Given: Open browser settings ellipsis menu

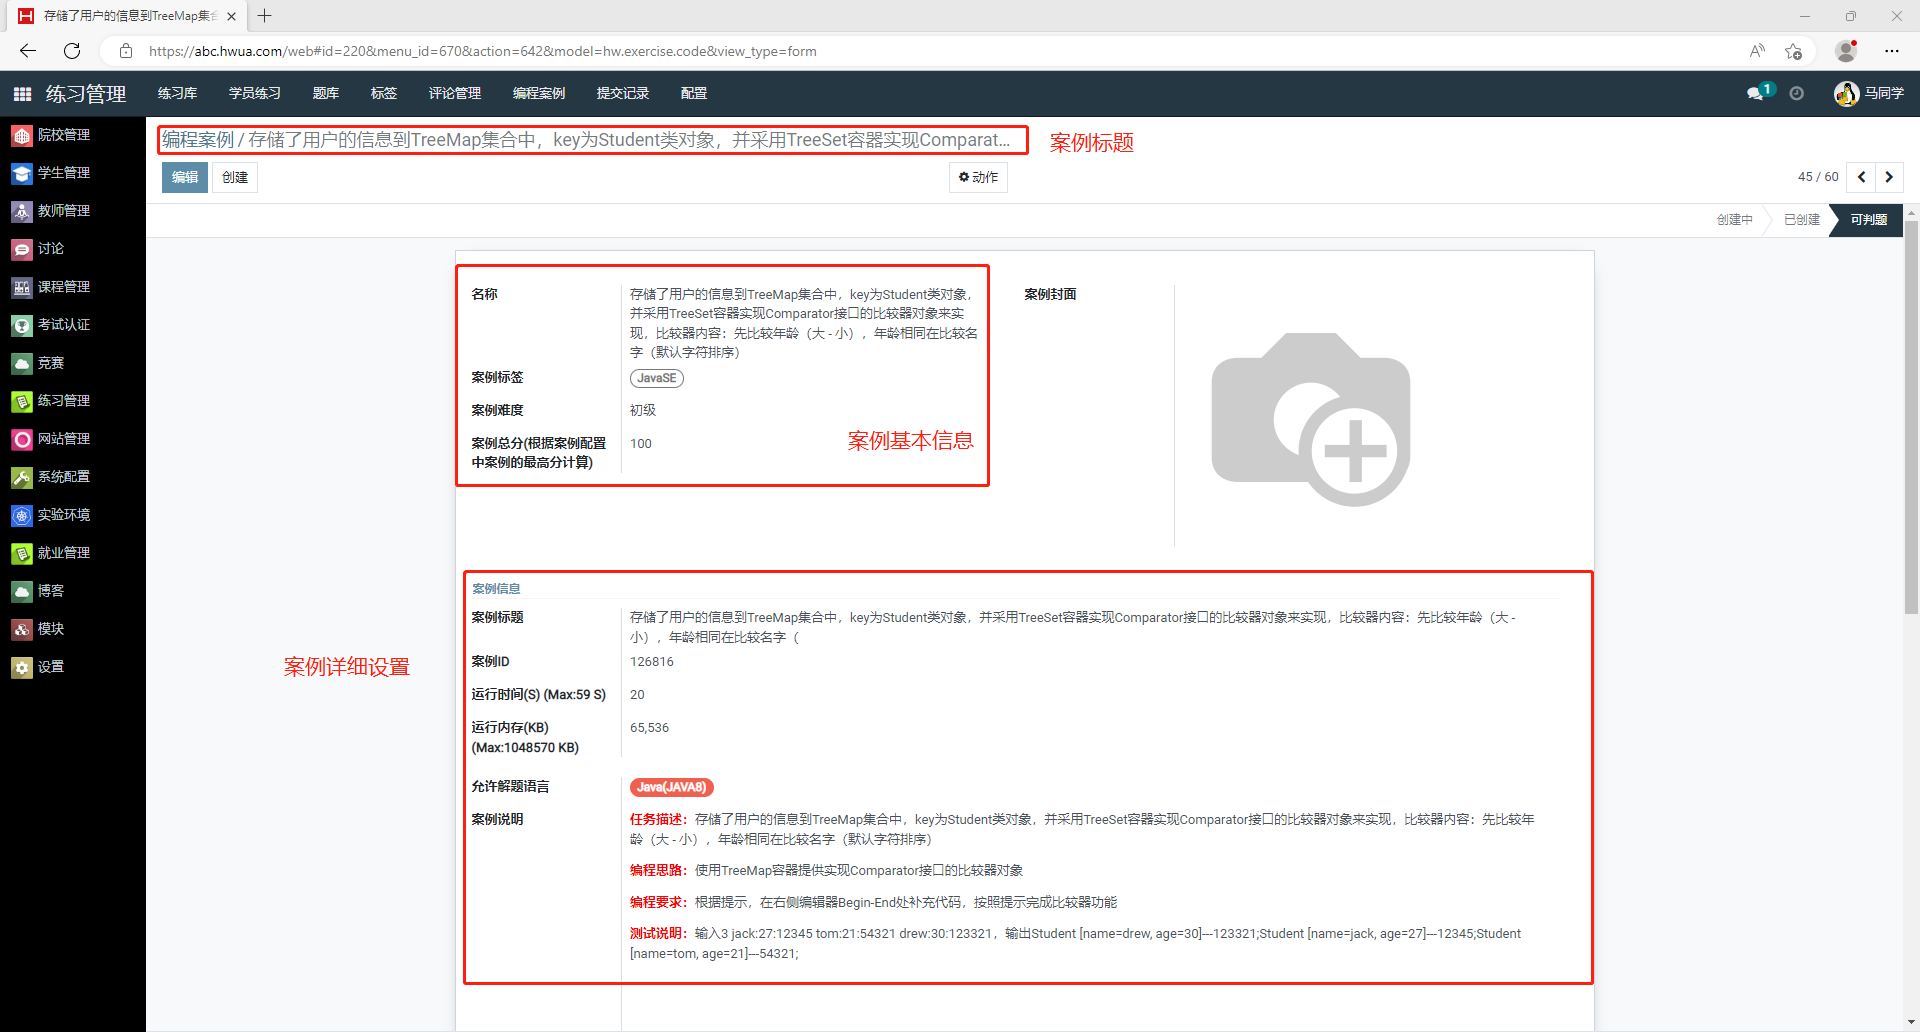Looking at the screenshot, I should [1892, 51].
